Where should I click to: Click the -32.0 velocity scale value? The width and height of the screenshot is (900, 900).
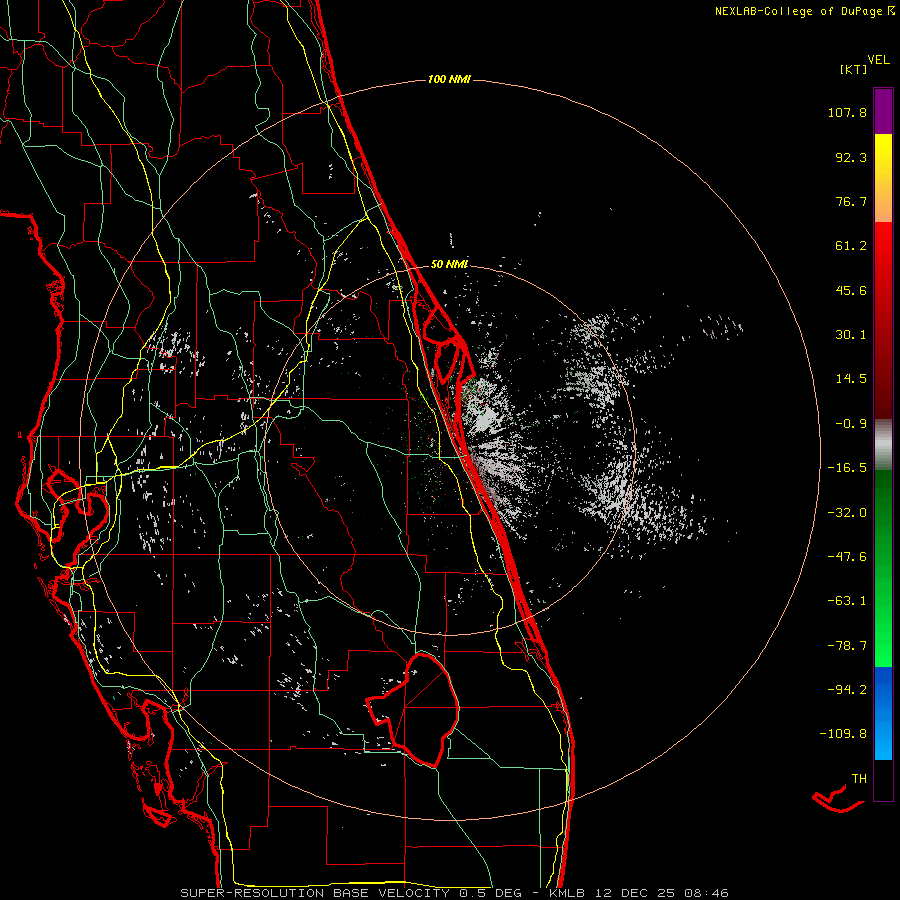click(847, 513)
